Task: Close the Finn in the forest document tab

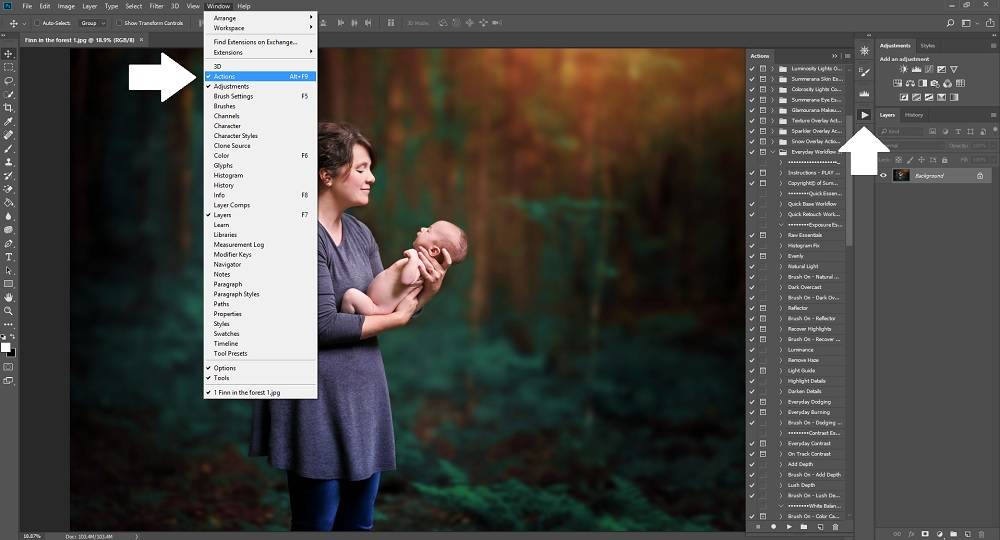Action: (x=141, y=40)
